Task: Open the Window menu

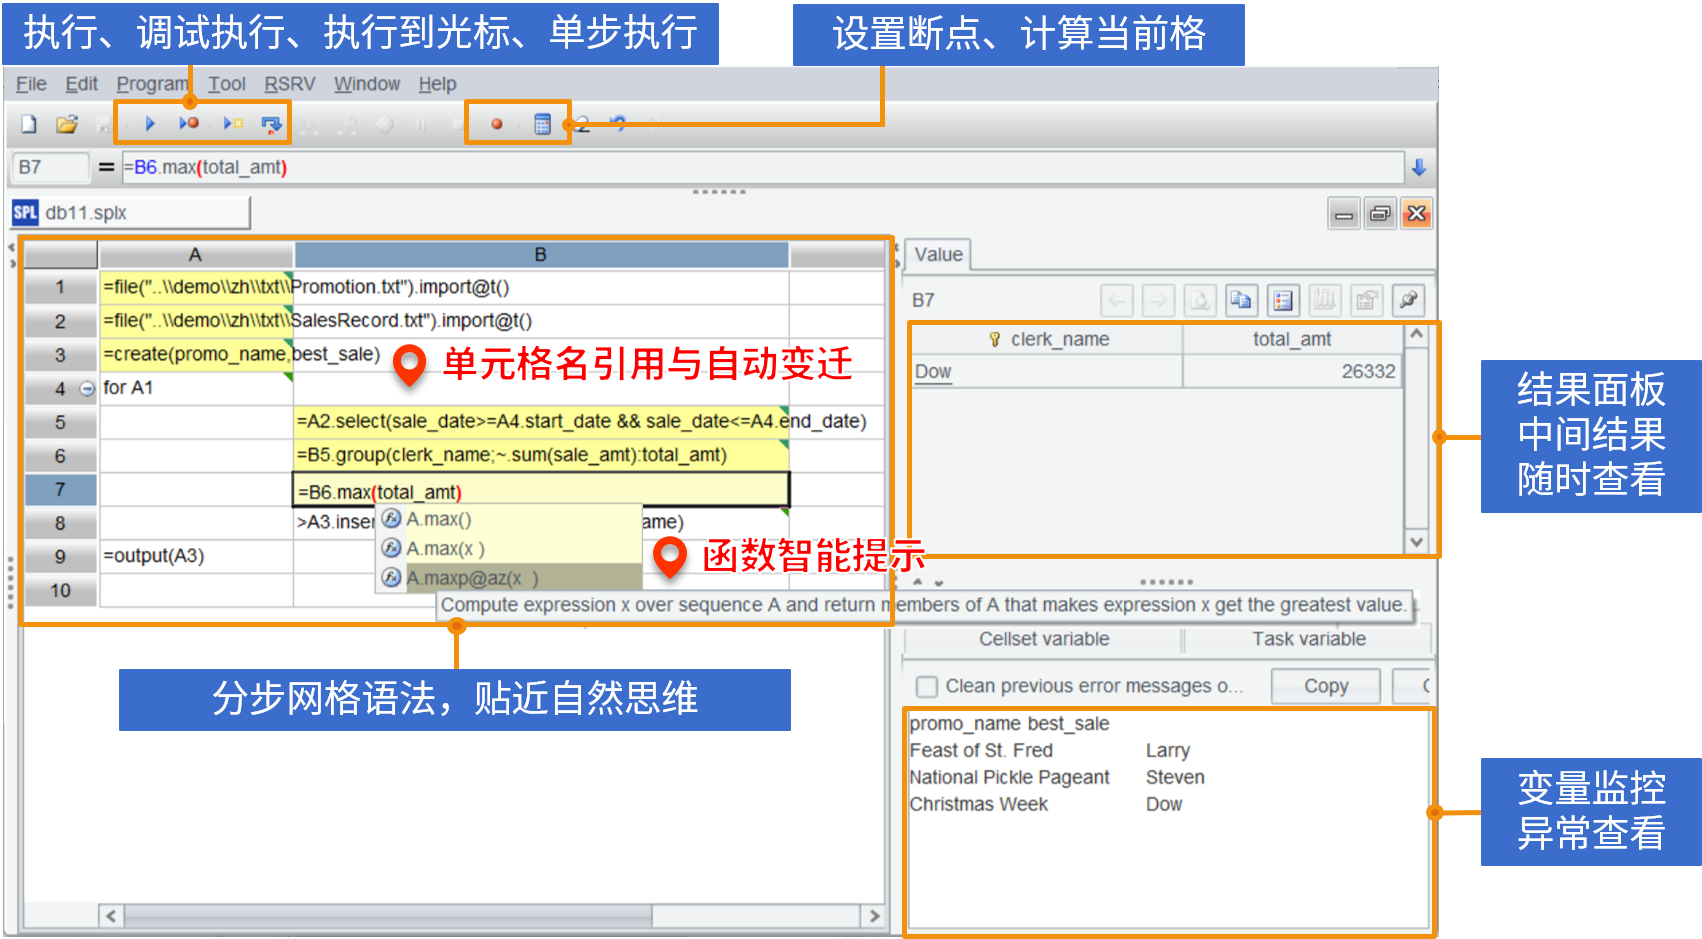Action: coord(367,84)
